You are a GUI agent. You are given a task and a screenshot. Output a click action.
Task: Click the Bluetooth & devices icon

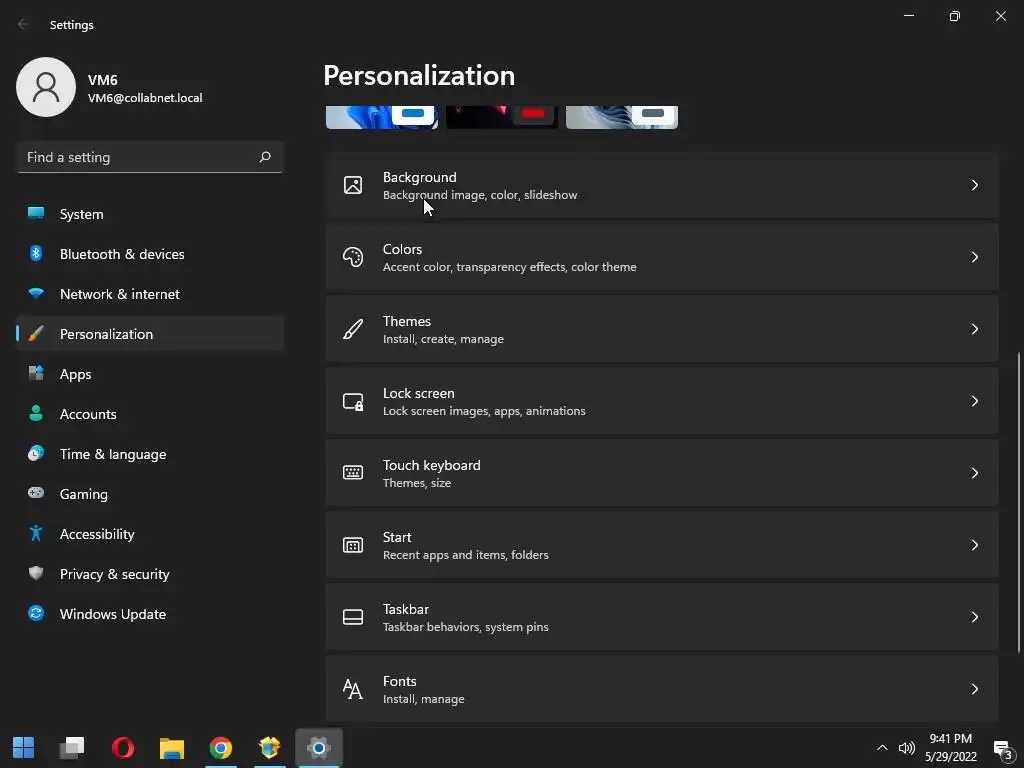(x=36, y=254)
